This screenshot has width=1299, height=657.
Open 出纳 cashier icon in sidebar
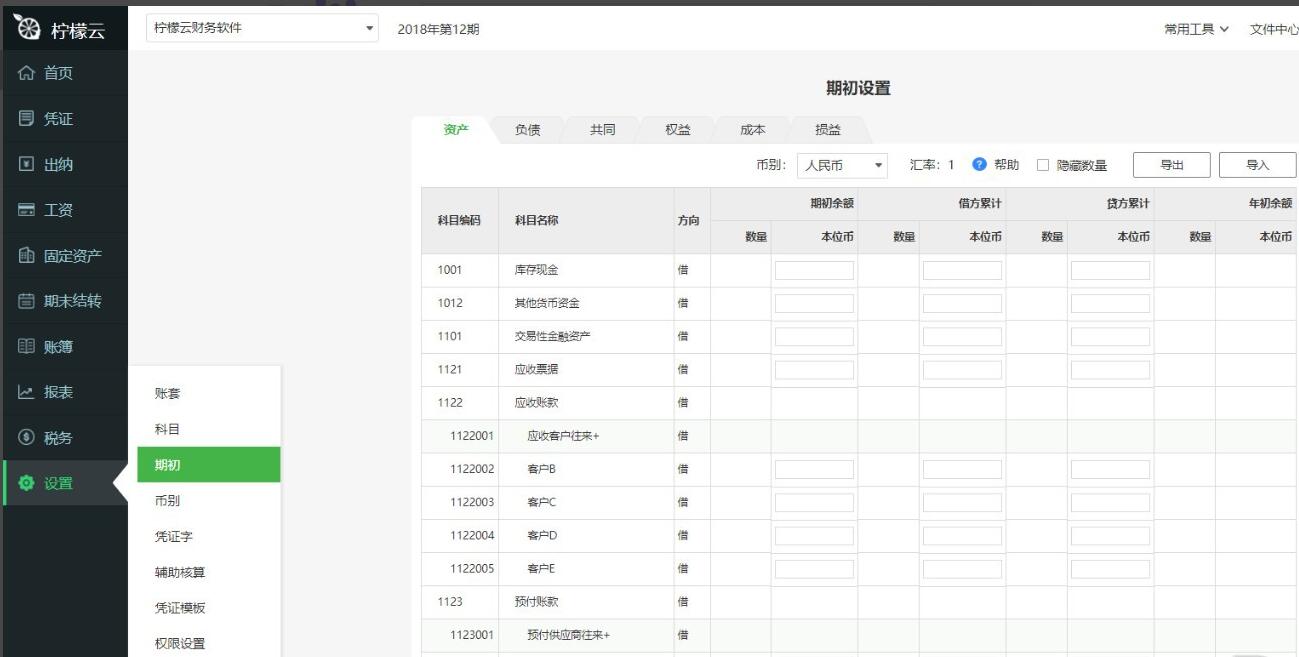[x=26, y=165]
